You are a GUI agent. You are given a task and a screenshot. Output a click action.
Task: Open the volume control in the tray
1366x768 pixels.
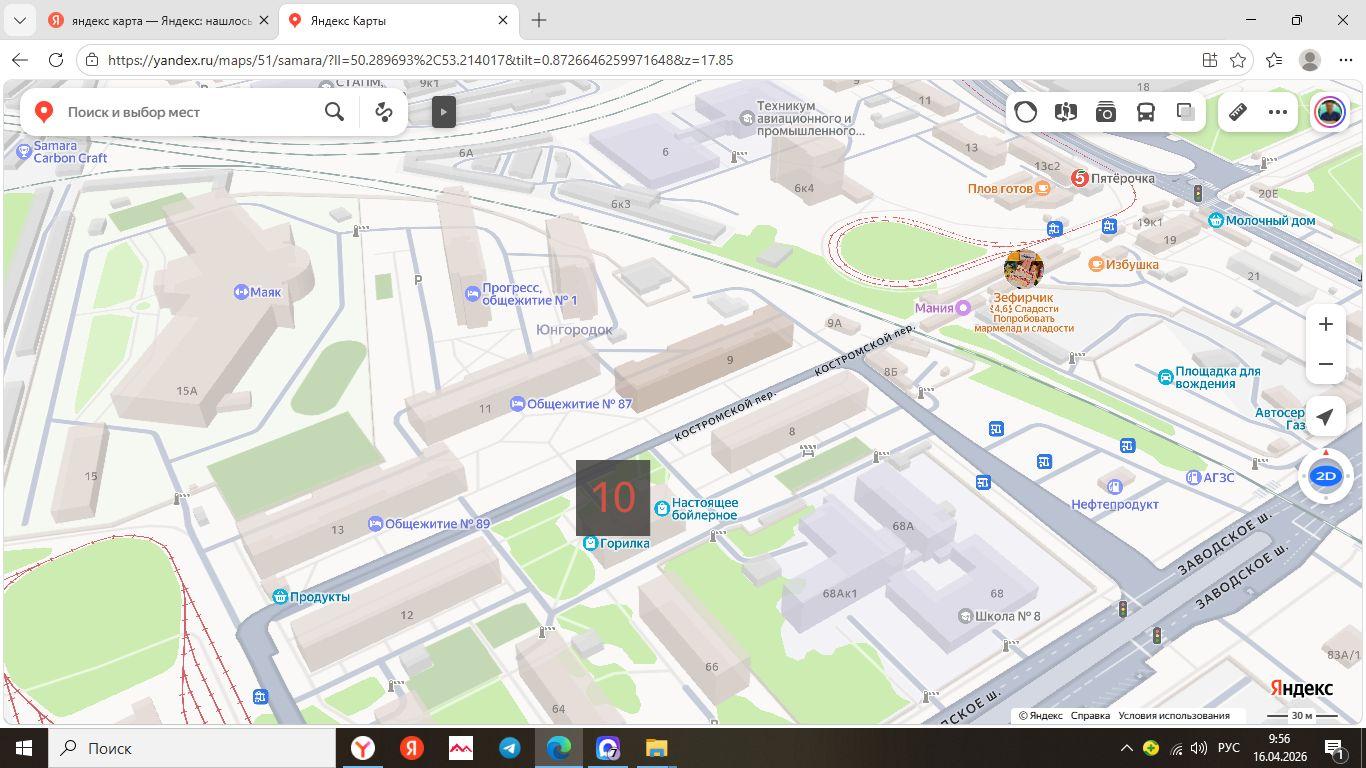1199,748
